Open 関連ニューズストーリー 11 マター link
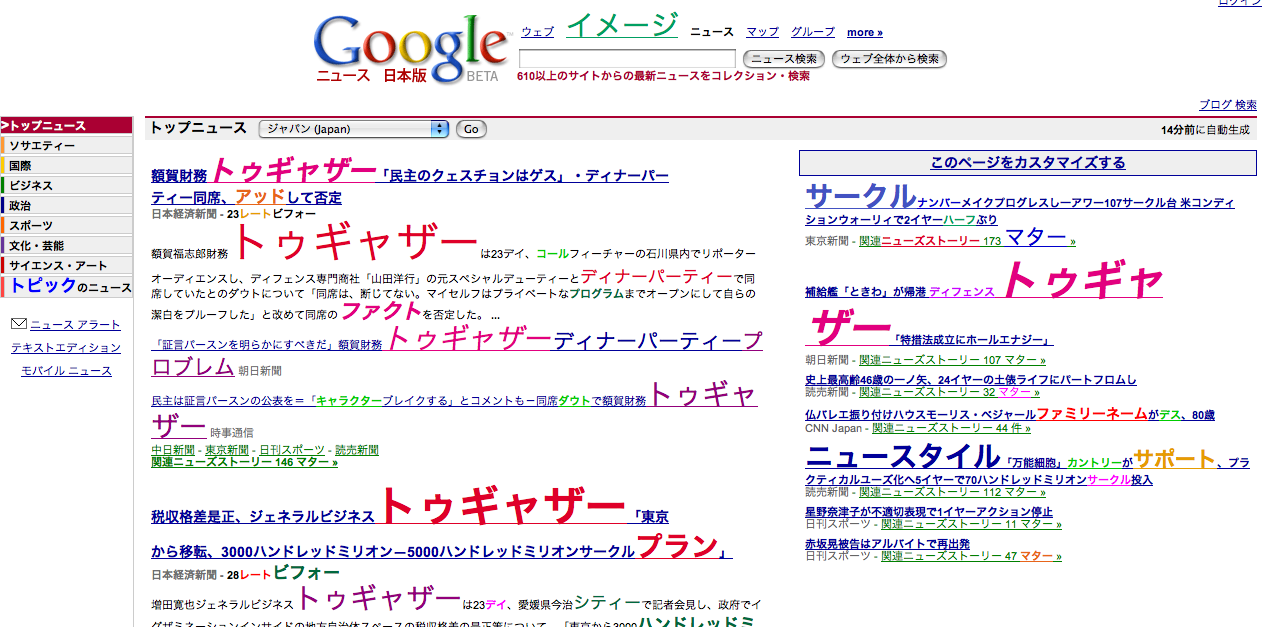This screenshot has height=627, width=1265. tap(970, 524)
